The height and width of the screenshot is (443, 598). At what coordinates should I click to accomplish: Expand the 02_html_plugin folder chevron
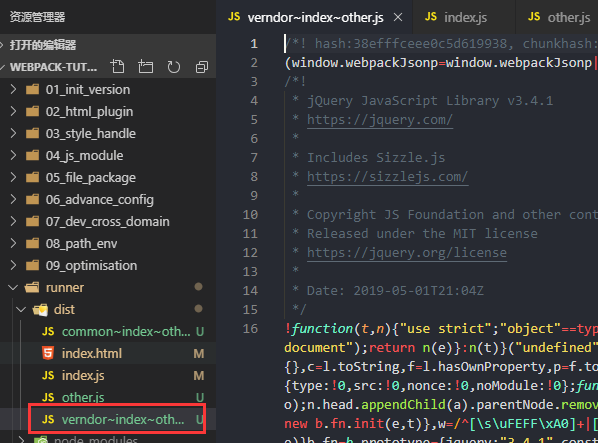(13, 111)
